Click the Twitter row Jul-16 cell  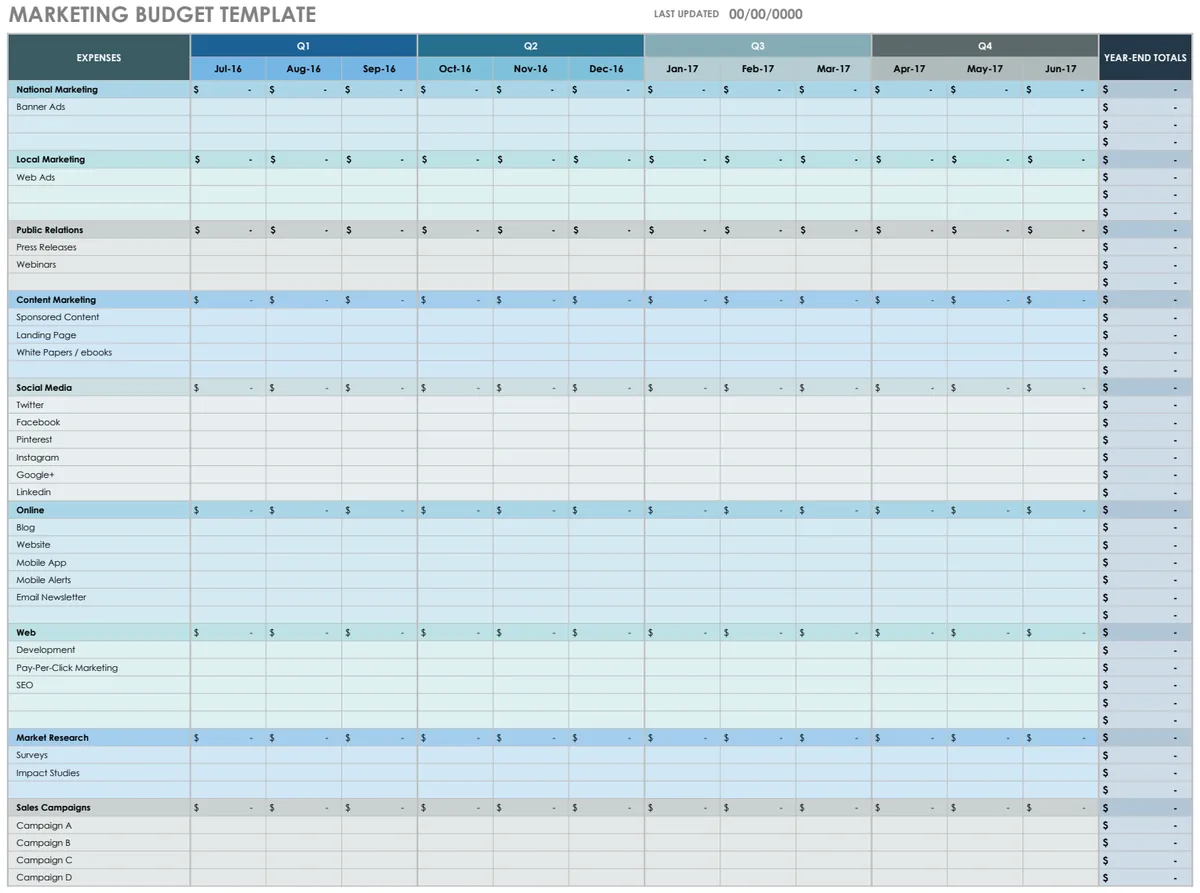point(228,405)
